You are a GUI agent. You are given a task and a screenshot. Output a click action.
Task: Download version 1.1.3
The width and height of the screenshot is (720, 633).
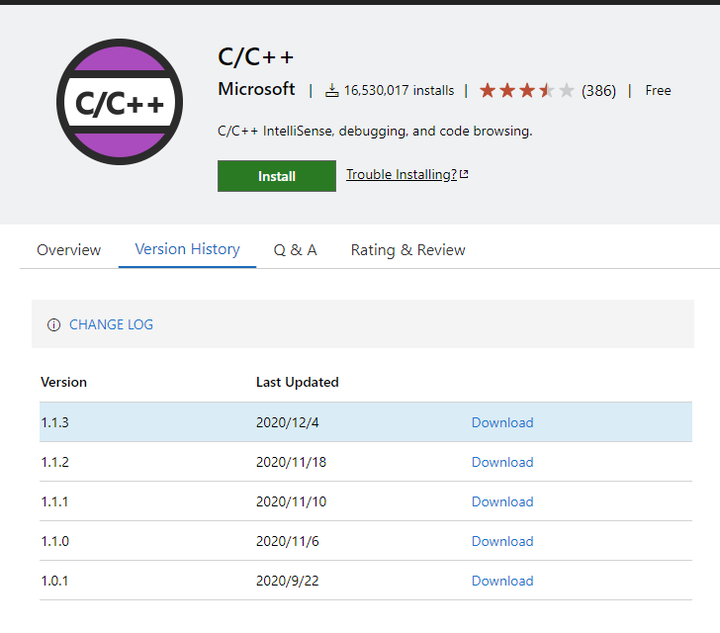point(502,422)
